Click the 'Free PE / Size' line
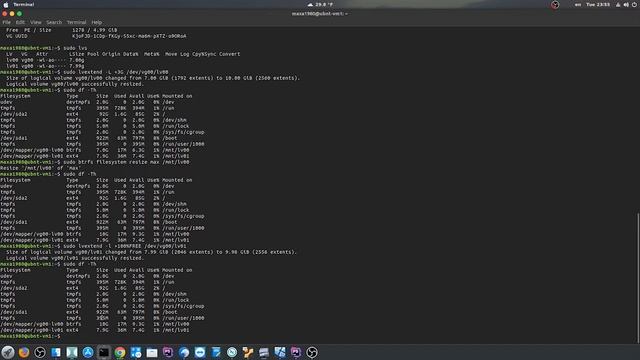Image resolution: width=640 pixels, height=360 pixels. (x=62, y=30)
